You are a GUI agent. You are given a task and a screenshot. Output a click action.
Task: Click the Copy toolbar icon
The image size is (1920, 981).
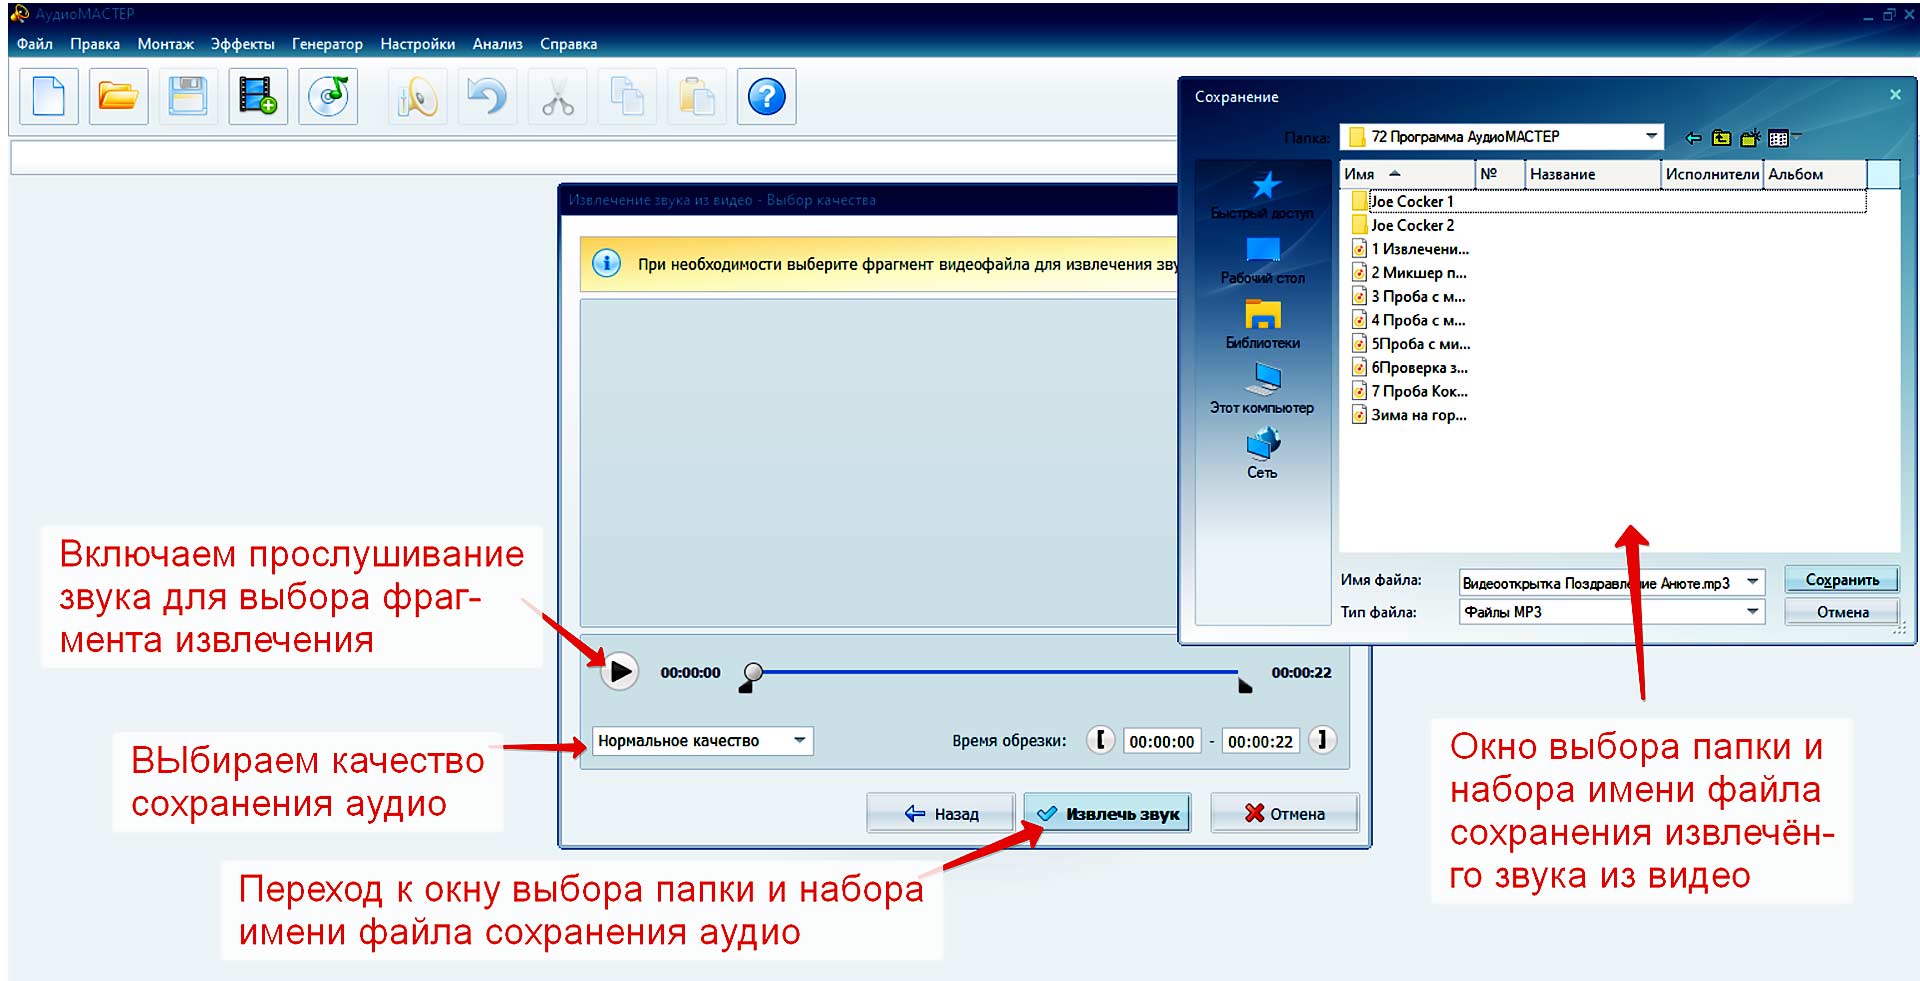pos(627,97)
